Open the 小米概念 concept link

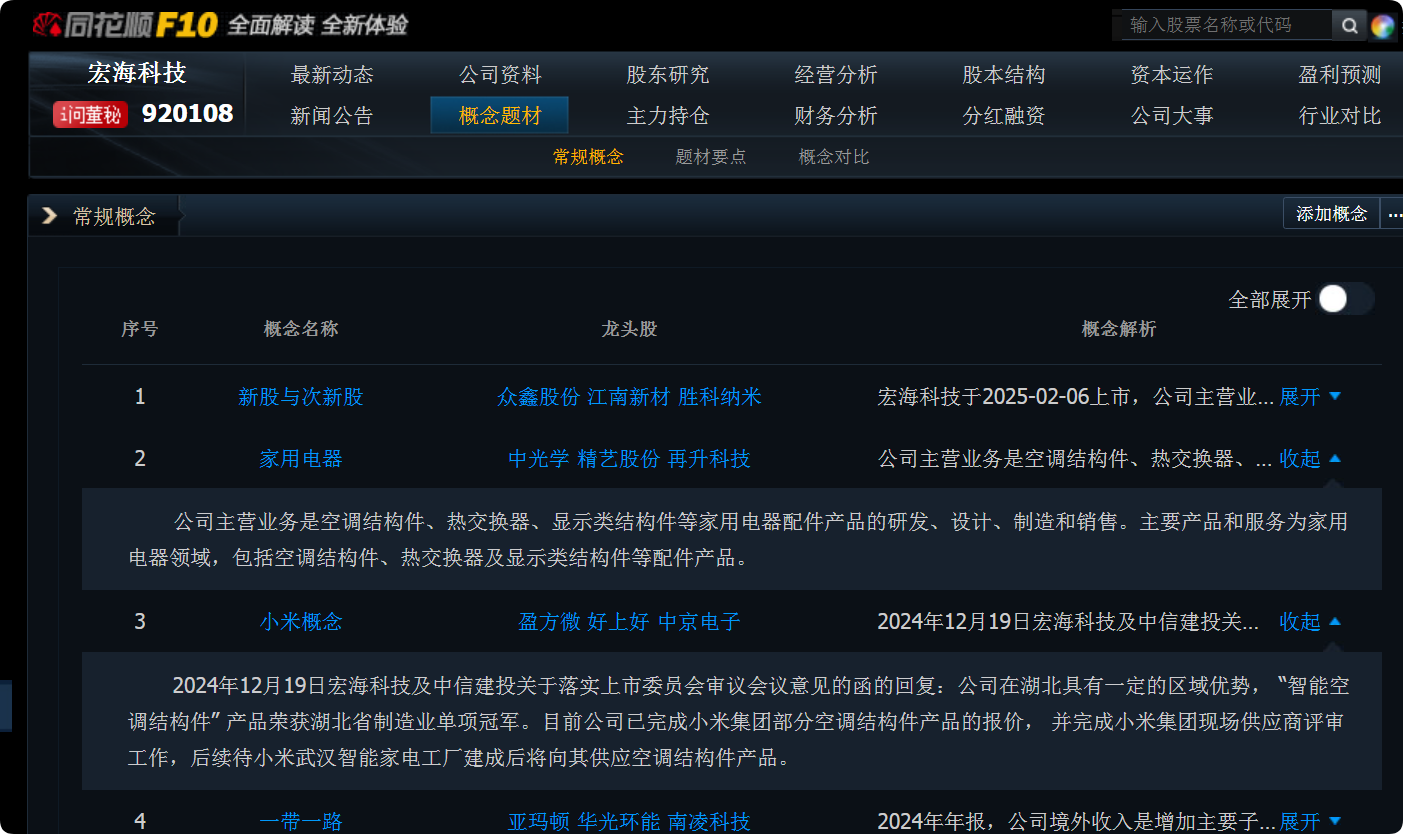click(301, 622)
